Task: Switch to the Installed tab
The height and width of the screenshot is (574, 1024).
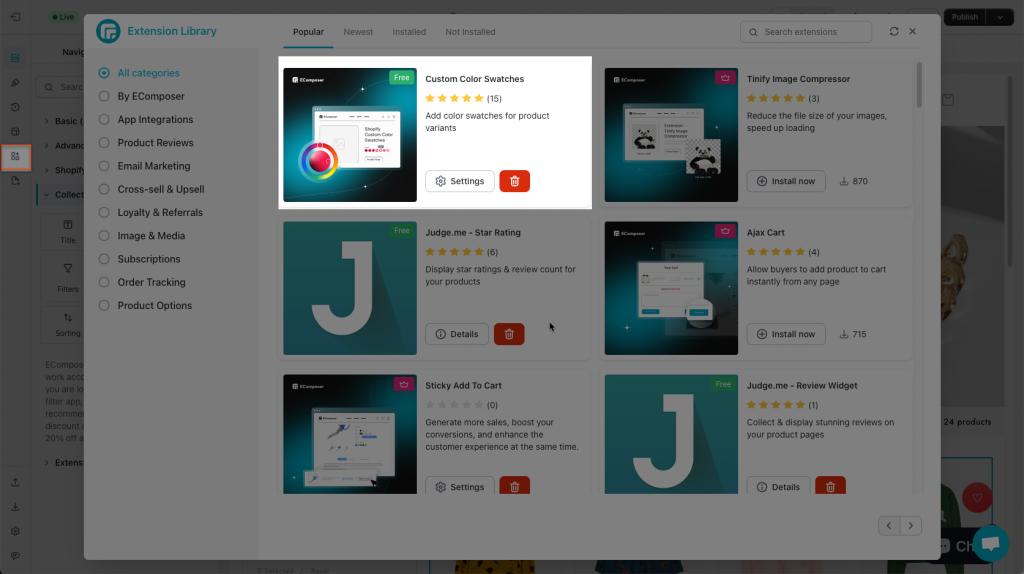Action: (x=409, y=31)
